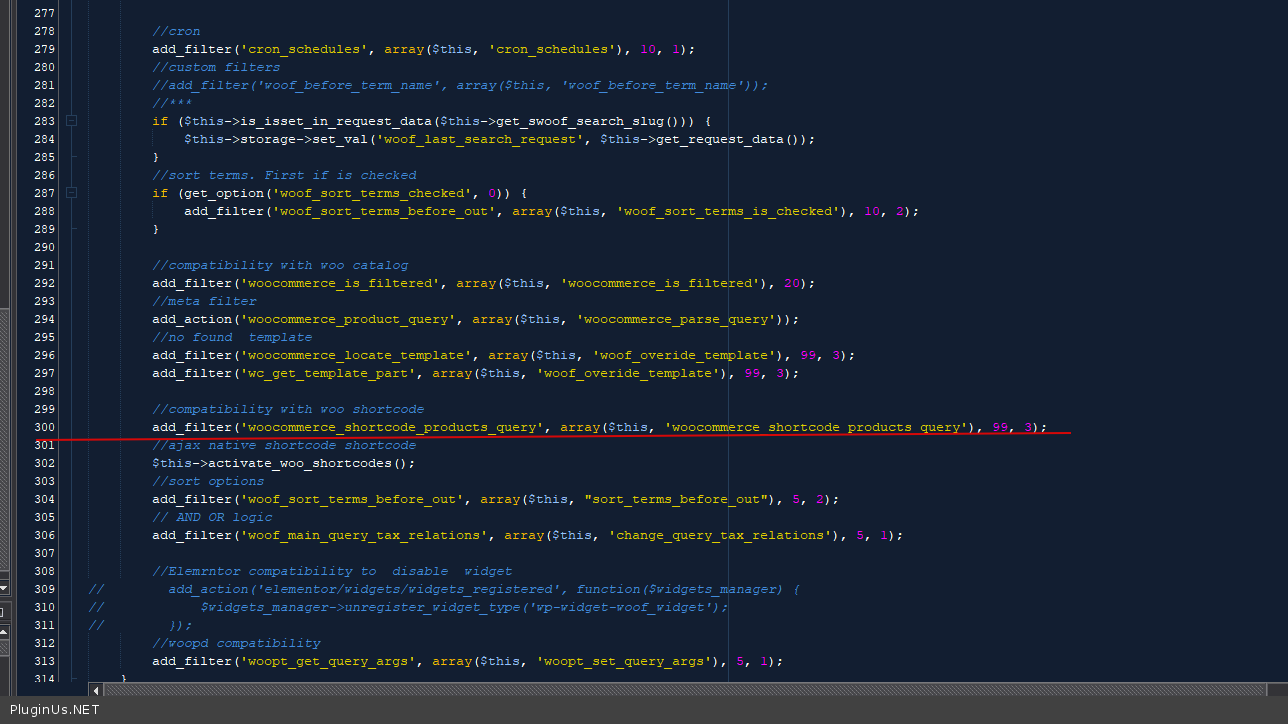Click the small square button at the left edge
Viewport: 1288px width, 724px height.
point(2,610)
